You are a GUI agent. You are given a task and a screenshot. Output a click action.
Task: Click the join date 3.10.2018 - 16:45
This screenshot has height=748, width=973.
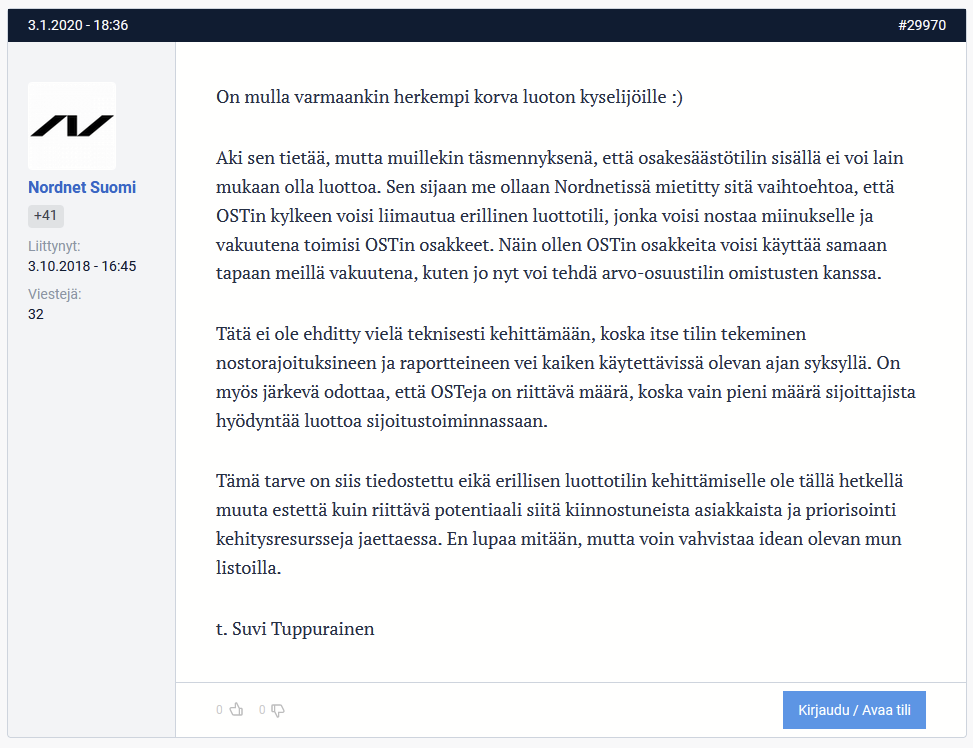click(x=82, y=266)
